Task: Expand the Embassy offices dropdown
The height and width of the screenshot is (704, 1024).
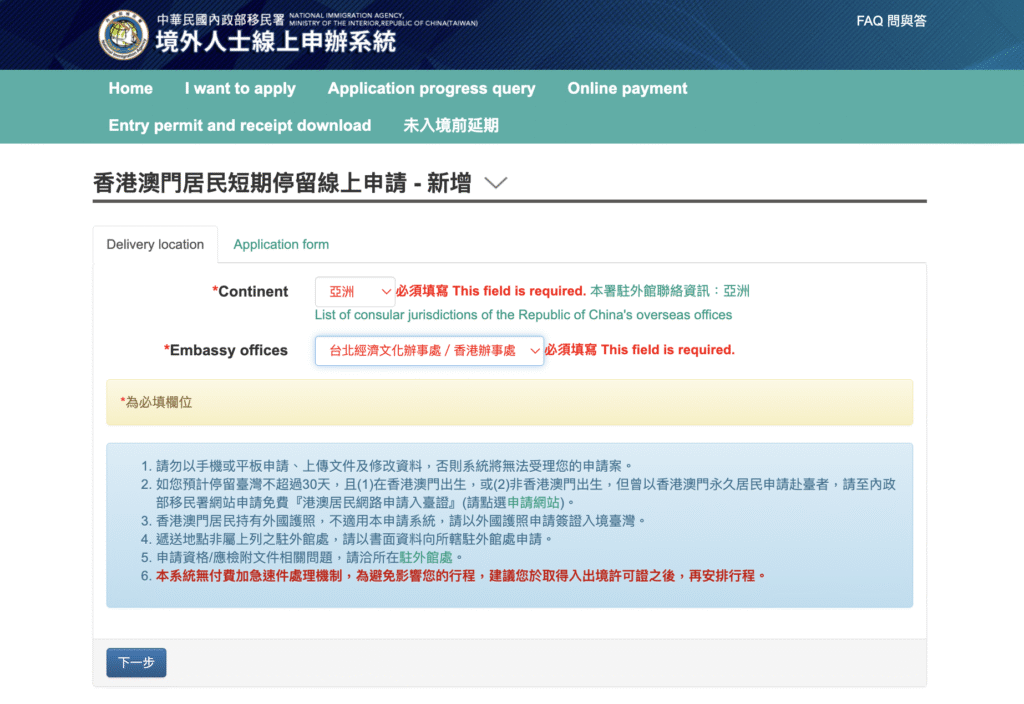Action: (429, 350)
